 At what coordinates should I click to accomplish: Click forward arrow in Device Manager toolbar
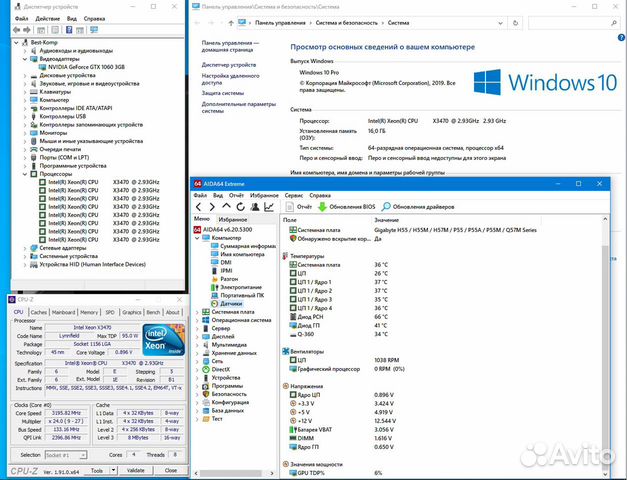pos(27,30)
